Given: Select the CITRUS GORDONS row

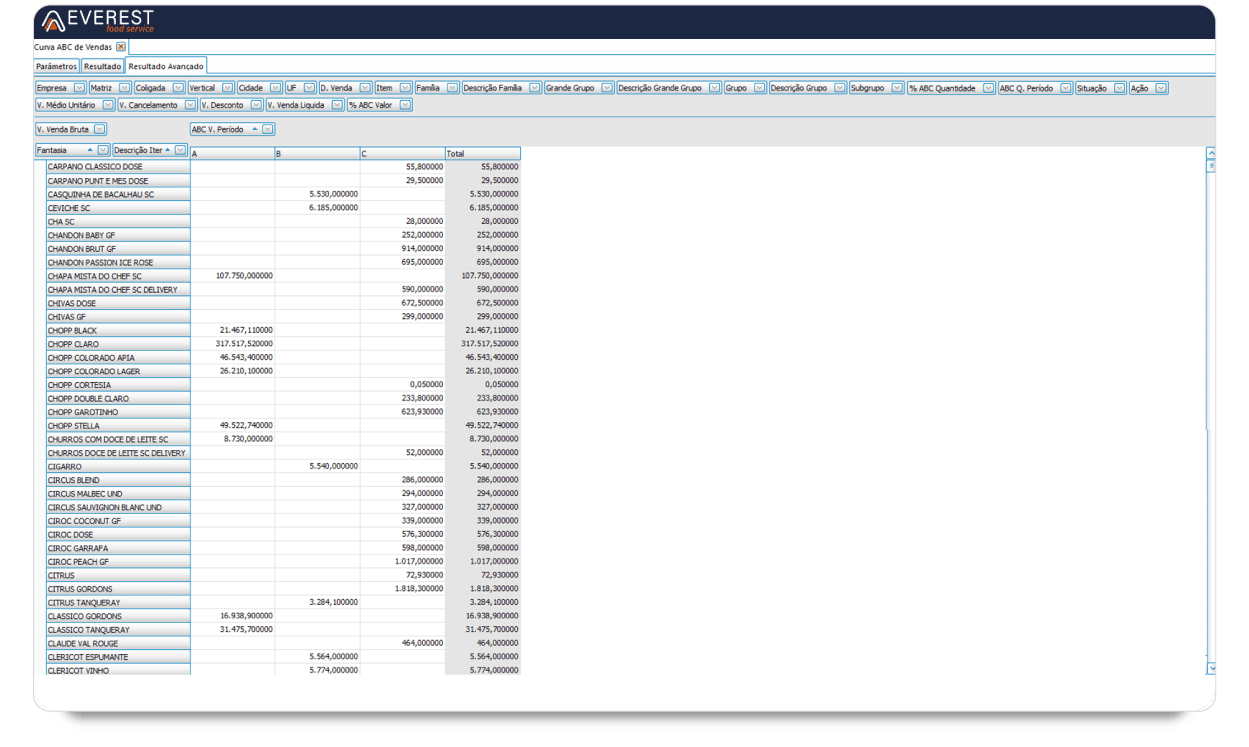Looking at the screenshot, I should 118,589.
